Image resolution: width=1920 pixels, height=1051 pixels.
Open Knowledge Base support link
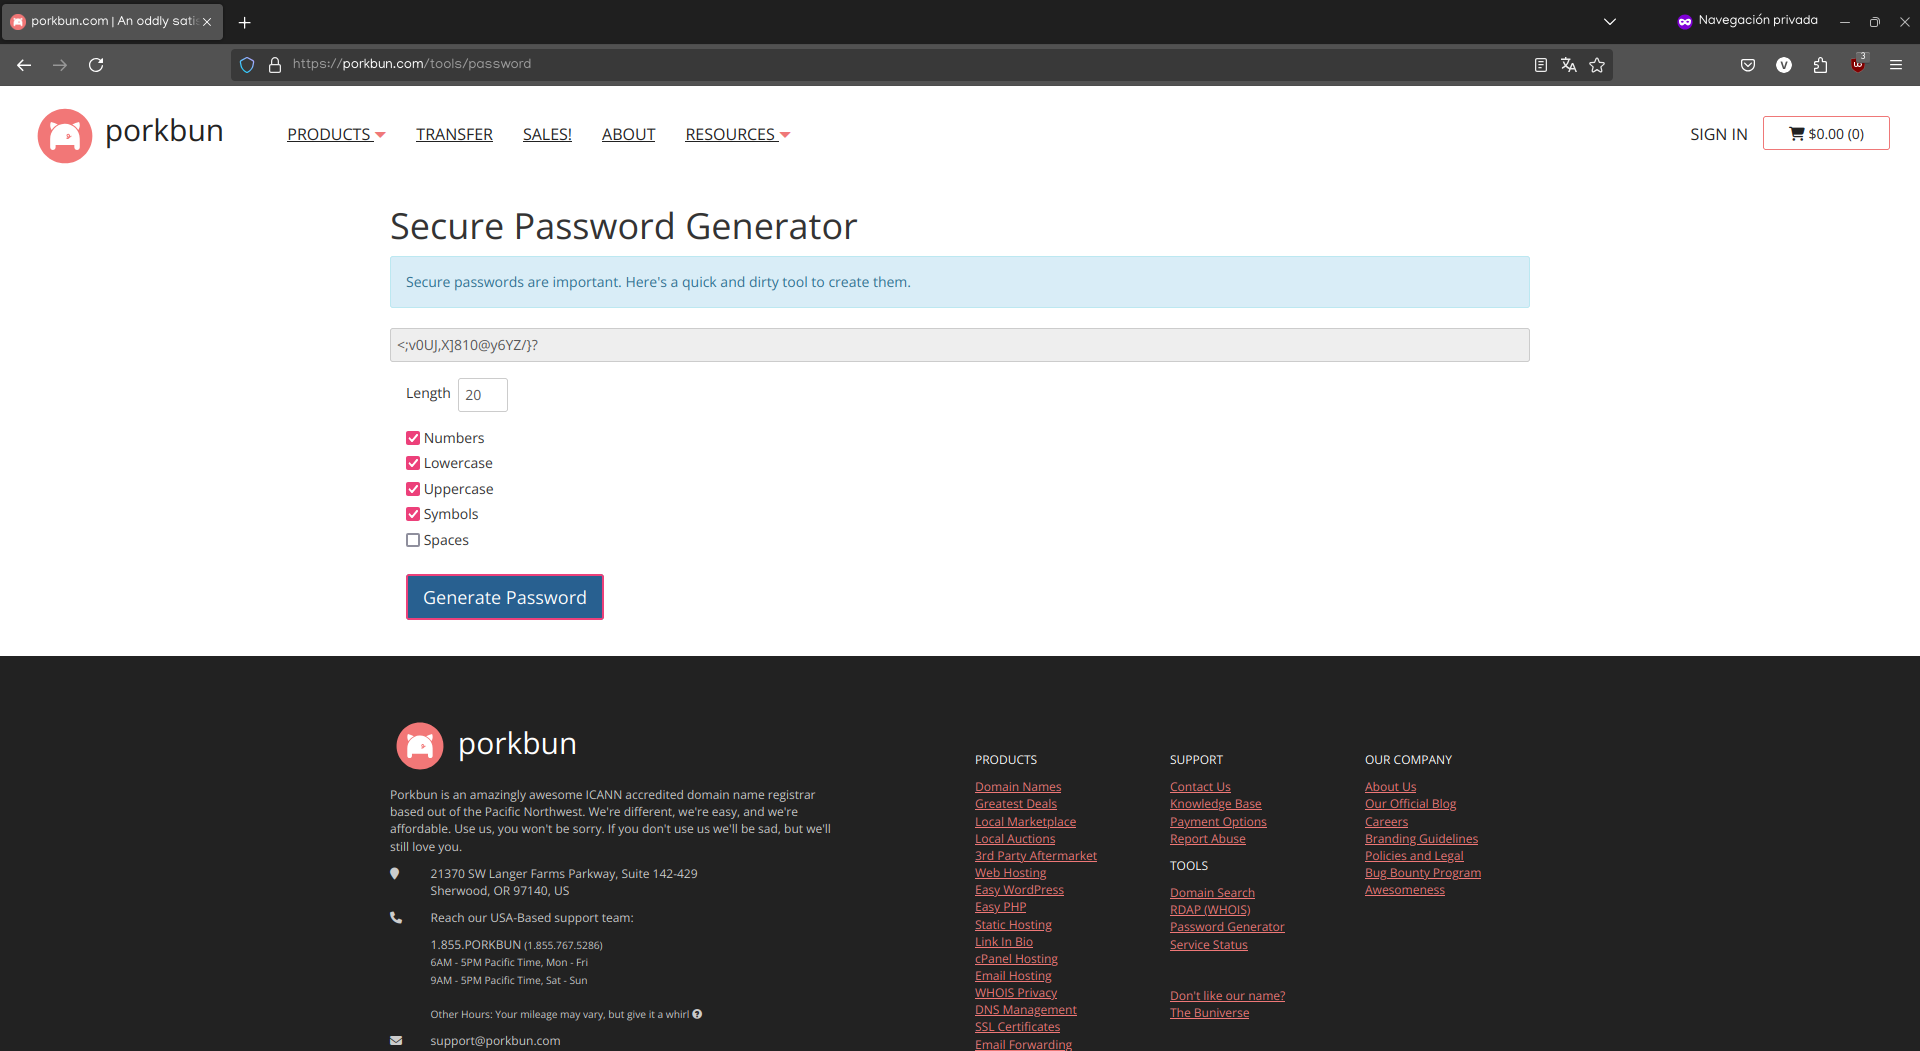(x=1215, y=804)
